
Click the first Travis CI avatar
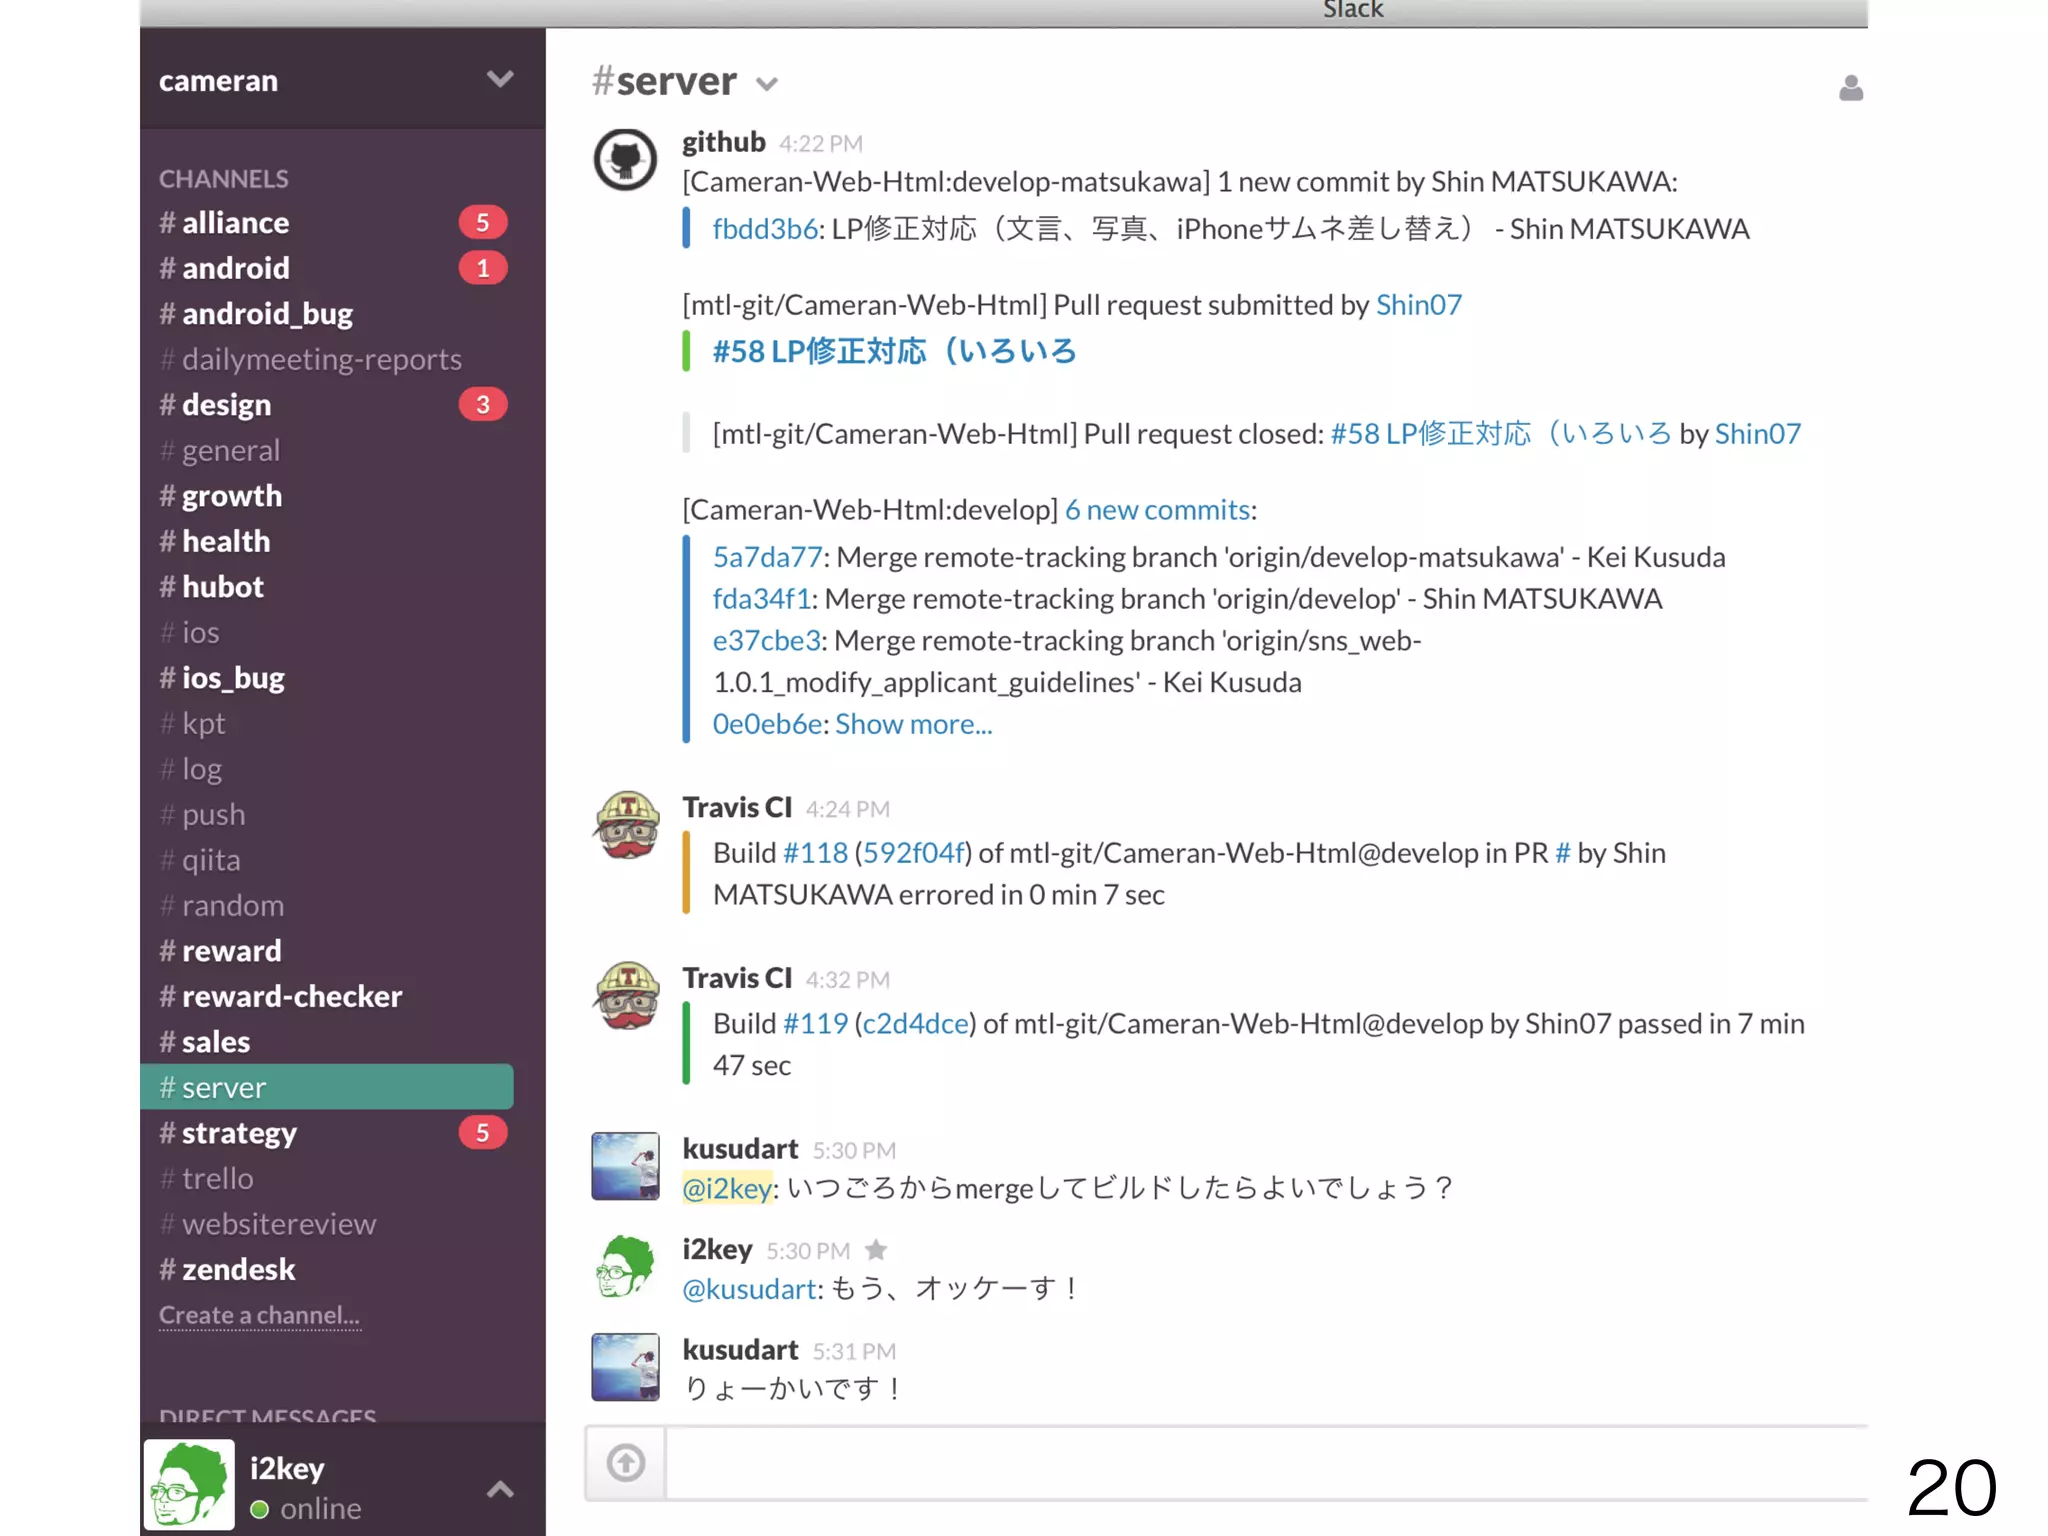coord(627,825)
